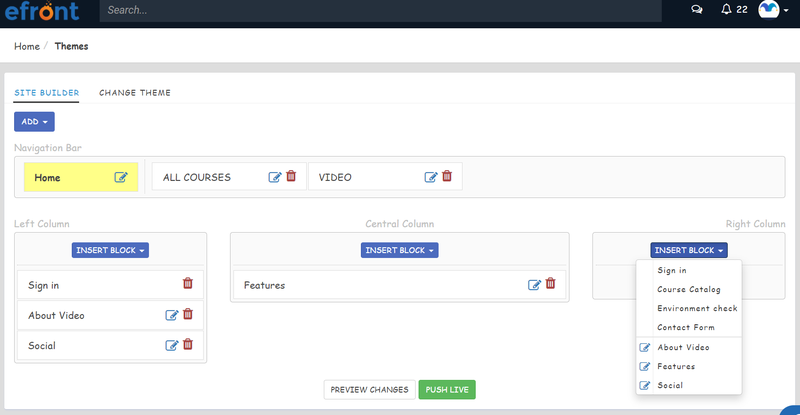Screen dimensions: 800x415
Task: Click the Left Column label
Action: [41, 224]
